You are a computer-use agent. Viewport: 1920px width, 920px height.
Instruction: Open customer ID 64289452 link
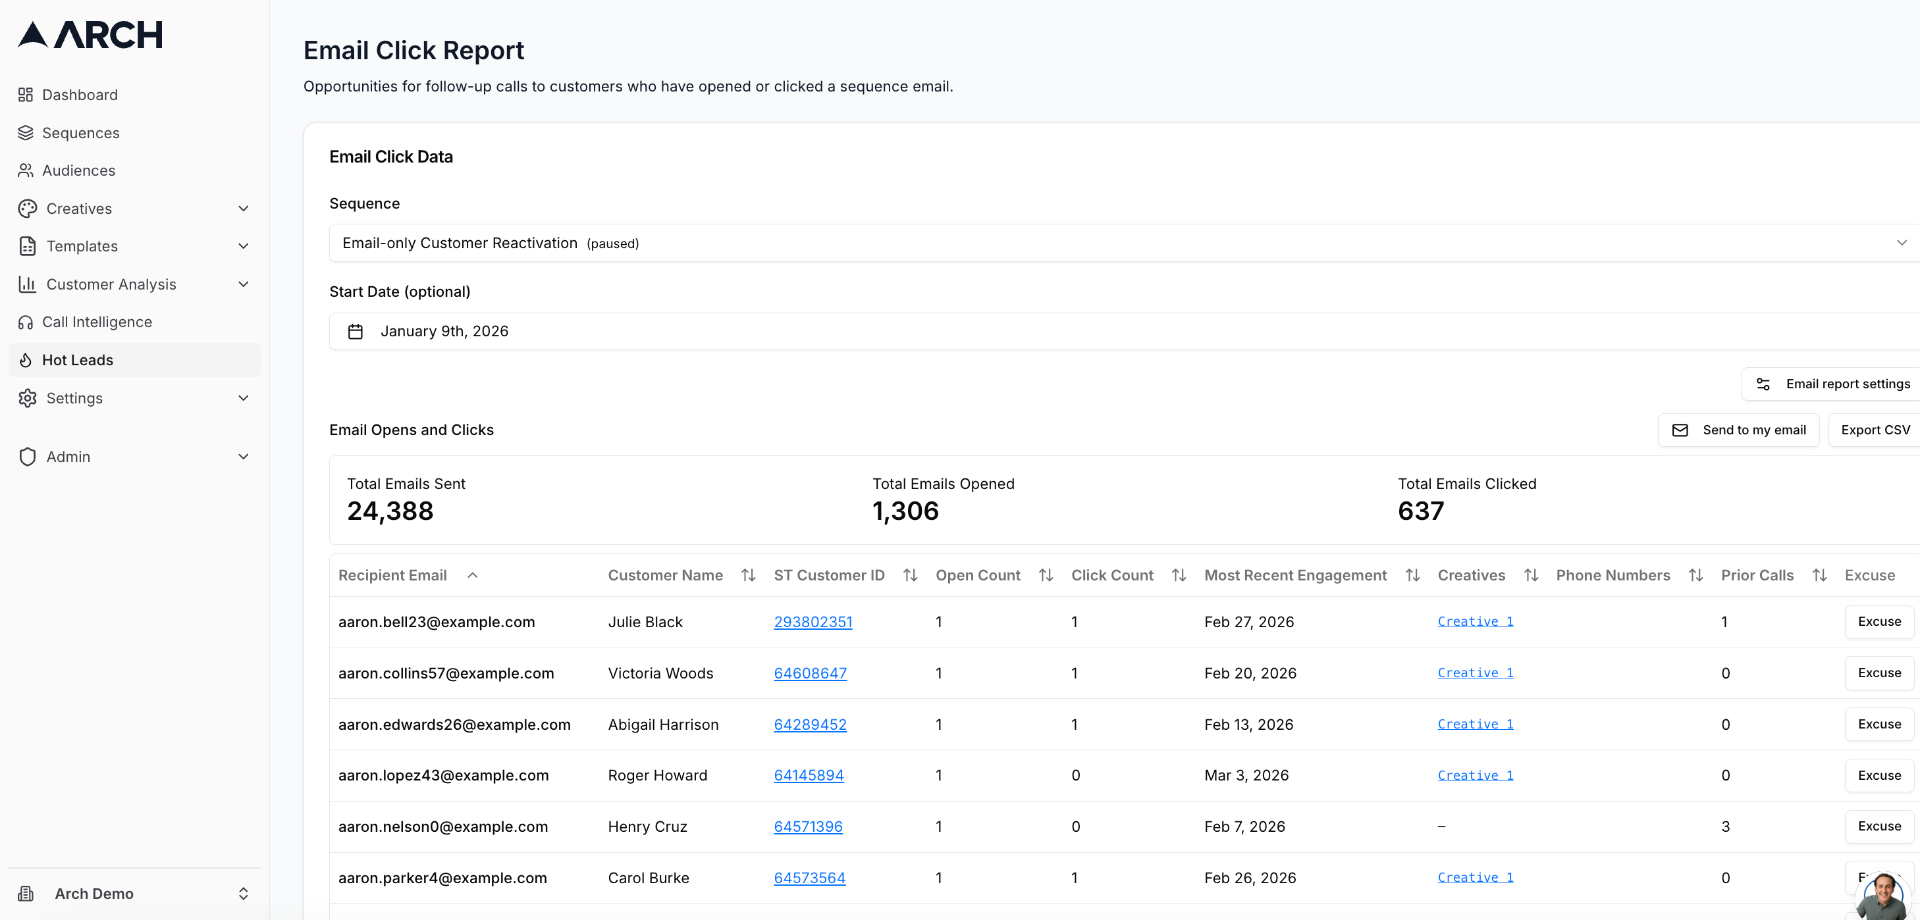click(x=810, y=724)
